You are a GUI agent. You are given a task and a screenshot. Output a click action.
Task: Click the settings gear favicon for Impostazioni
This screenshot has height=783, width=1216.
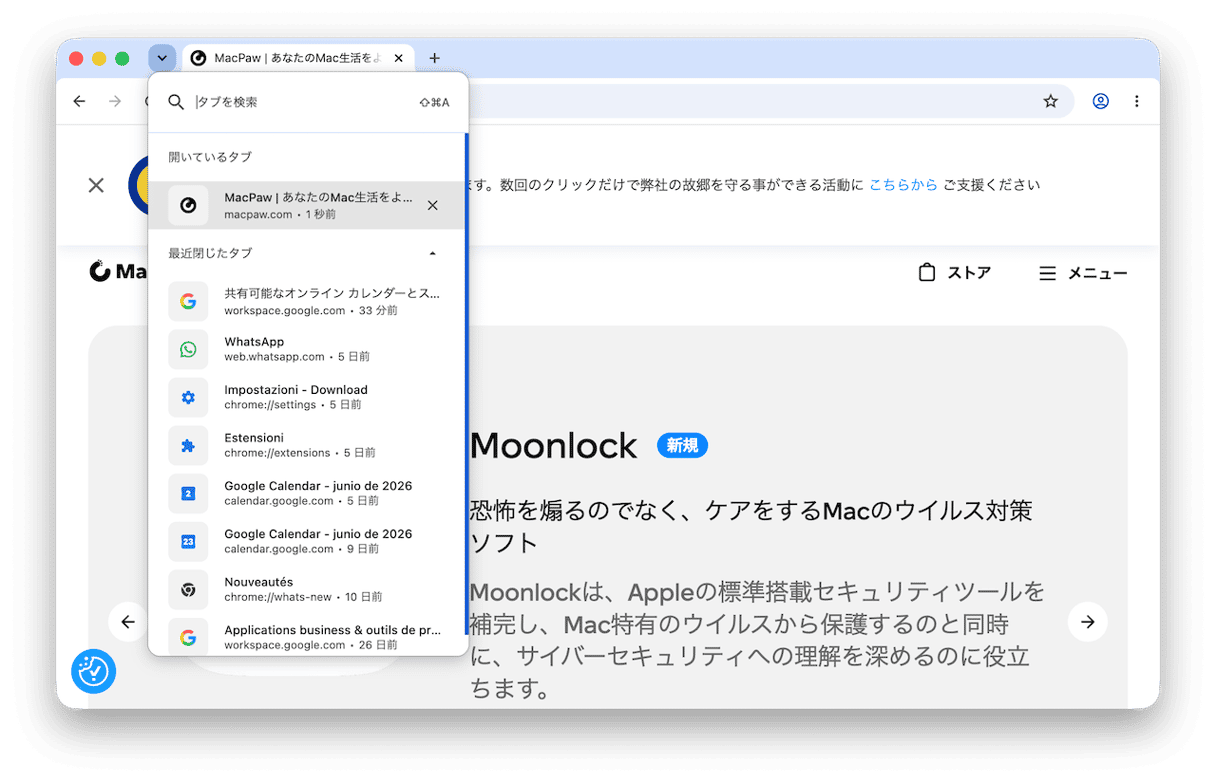coord(188,397)
